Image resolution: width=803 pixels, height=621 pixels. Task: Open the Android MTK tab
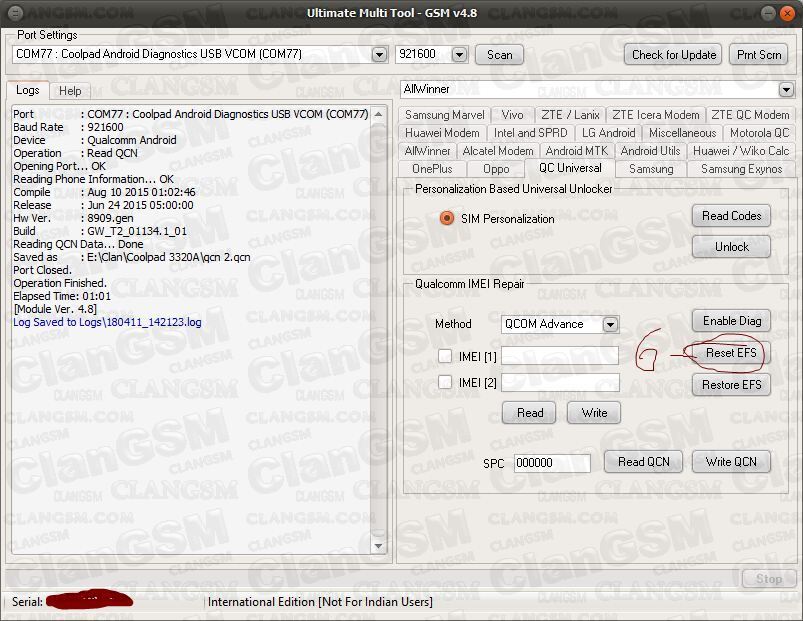(577, 151)
